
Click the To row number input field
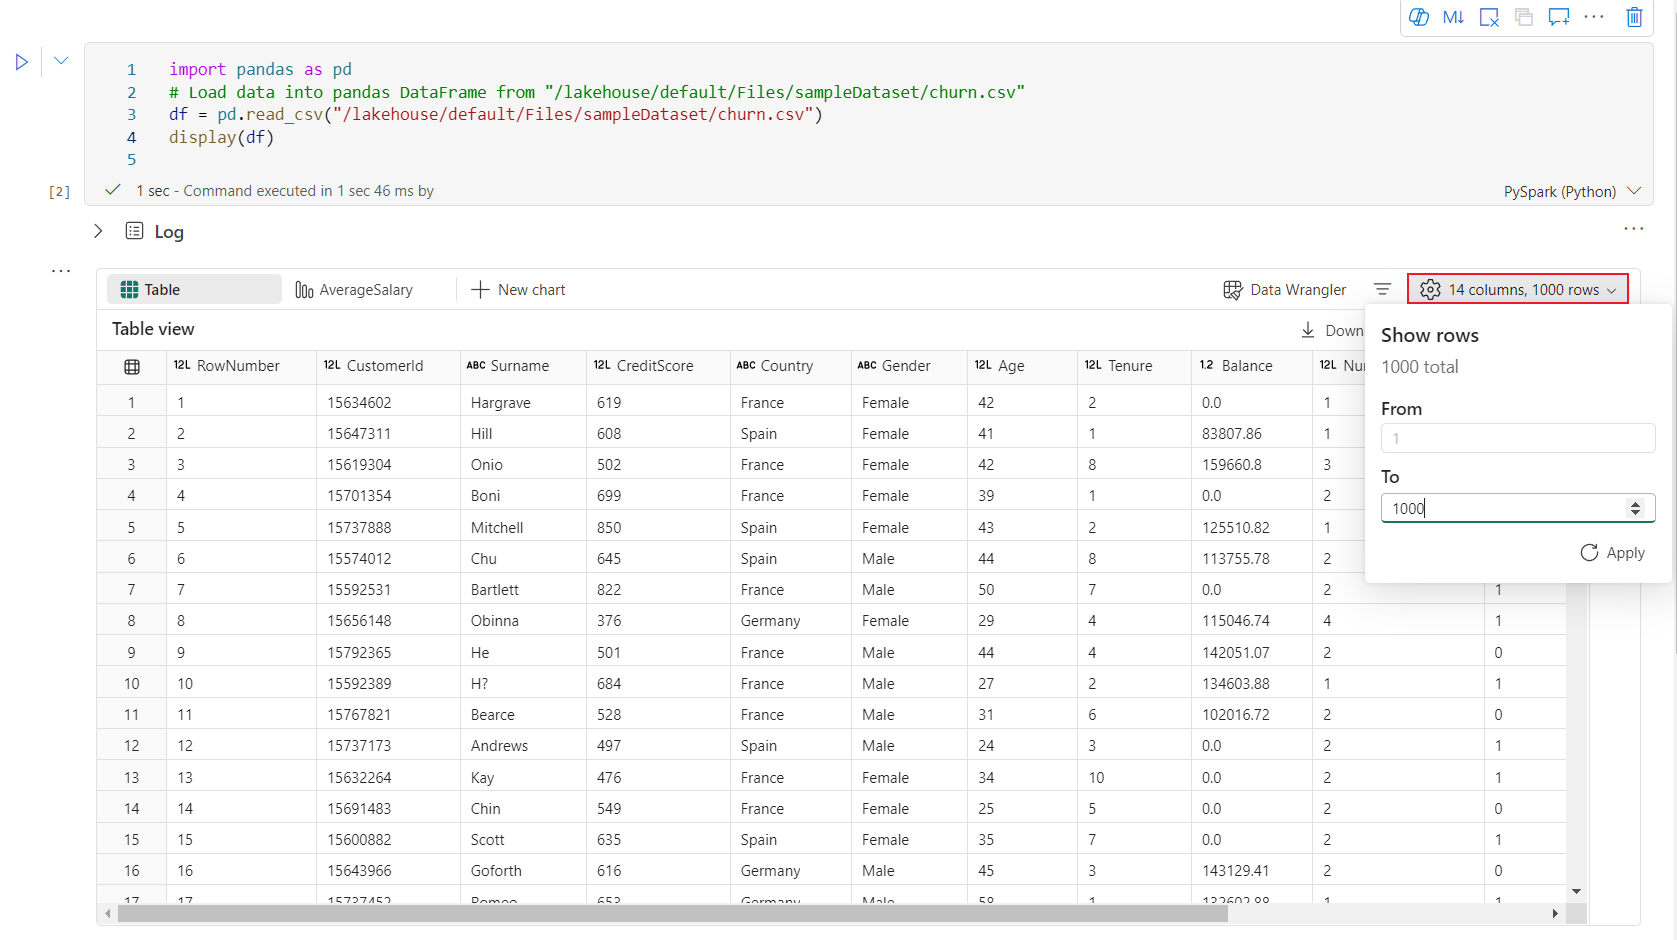tap(1503, 508)
